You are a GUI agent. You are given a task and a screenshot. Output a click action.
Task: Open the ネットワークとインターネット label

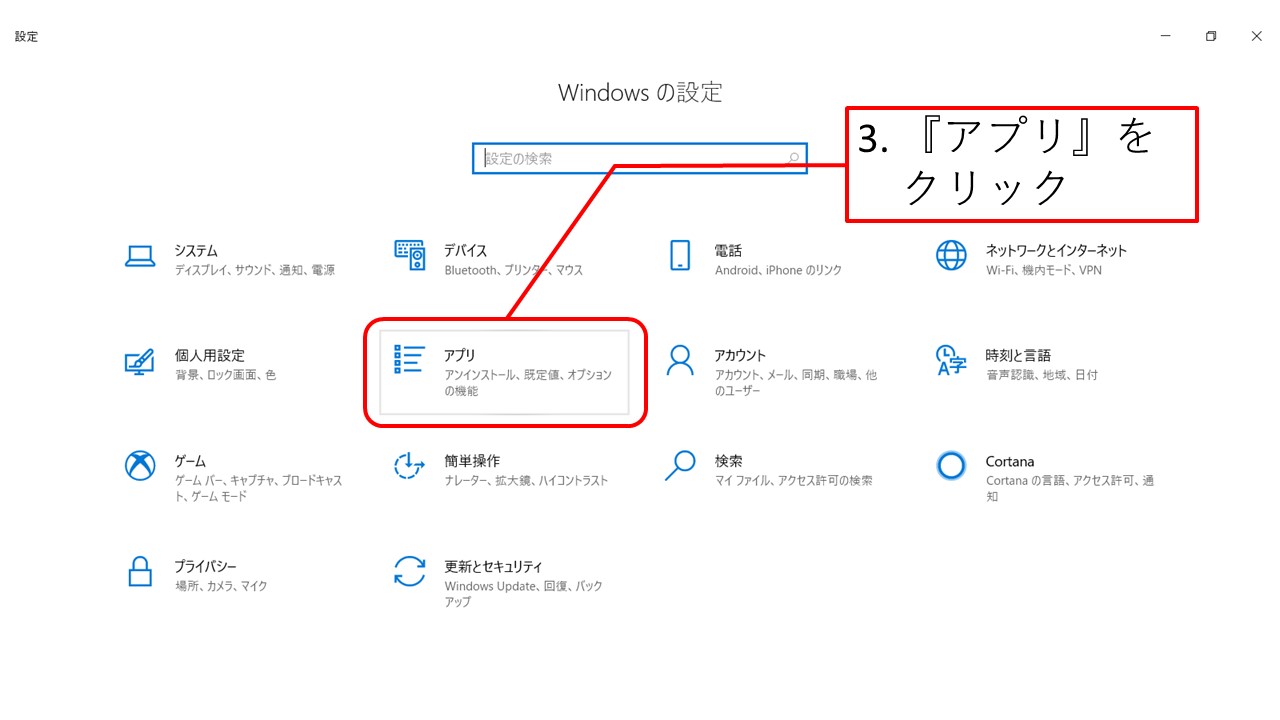pos(1056,251)
